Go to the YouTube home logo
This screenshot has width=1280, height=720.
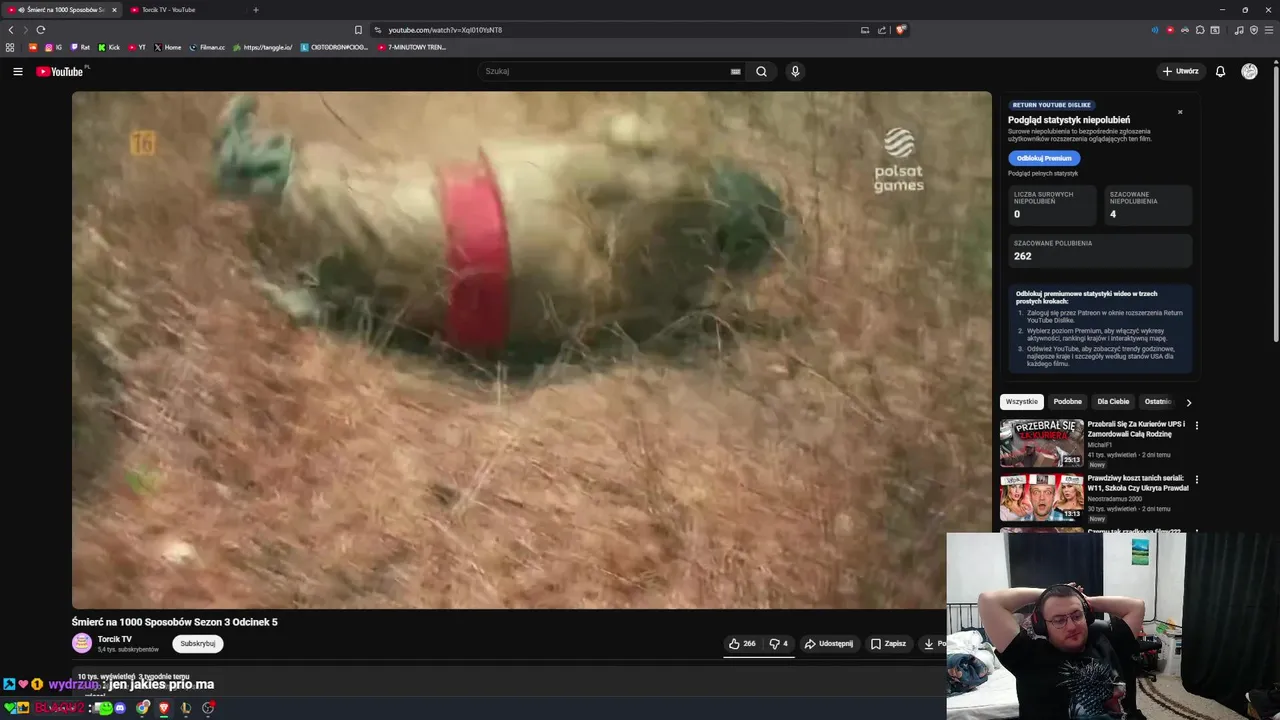pos(60,71)
